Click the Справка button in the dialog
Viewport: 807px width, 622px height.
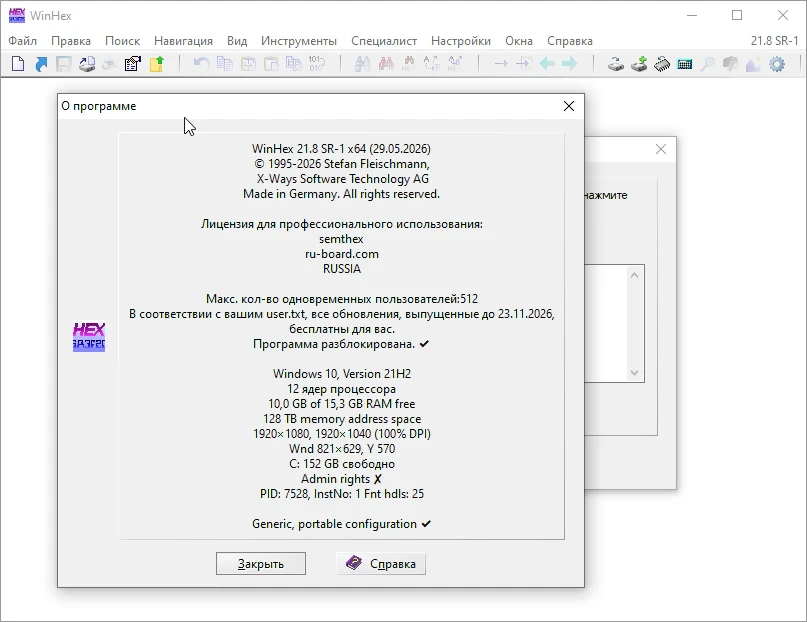381,564
